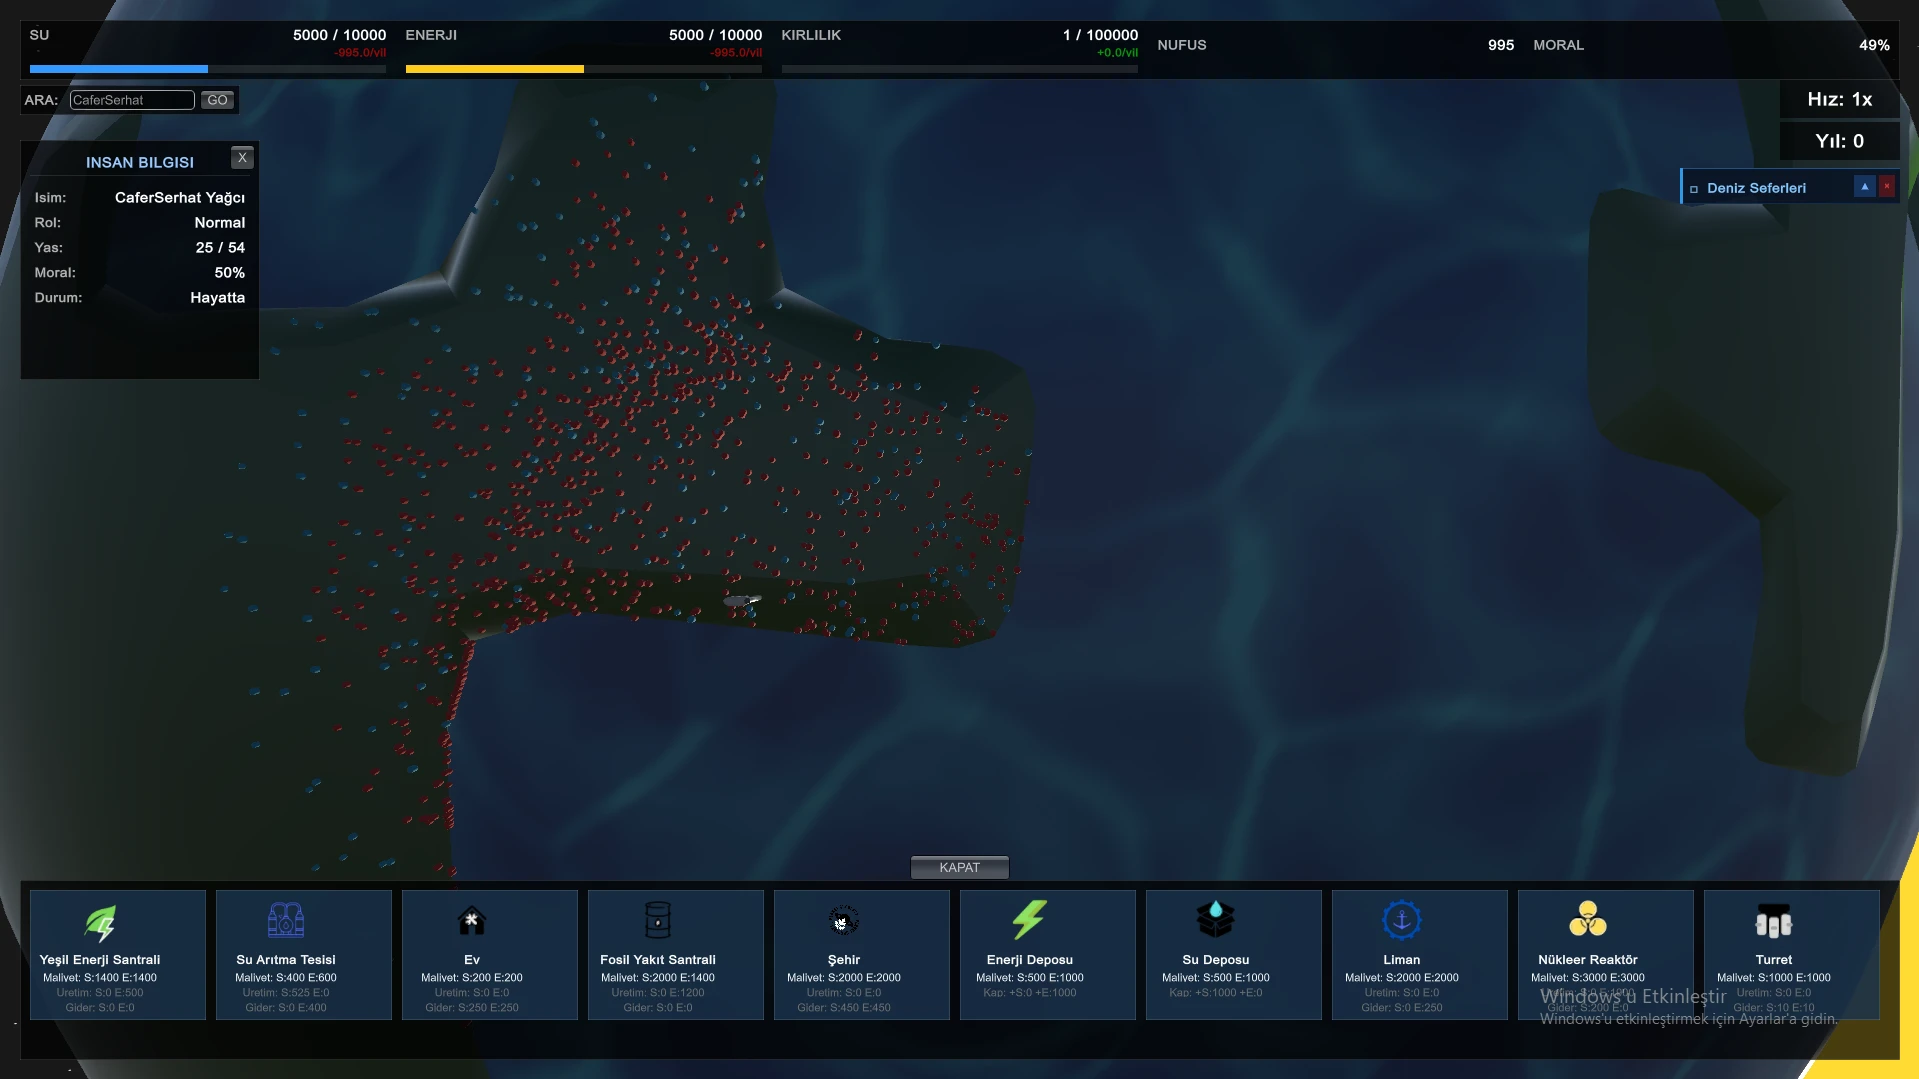Change game speed via Hız: 1x

pos(1839,100)
